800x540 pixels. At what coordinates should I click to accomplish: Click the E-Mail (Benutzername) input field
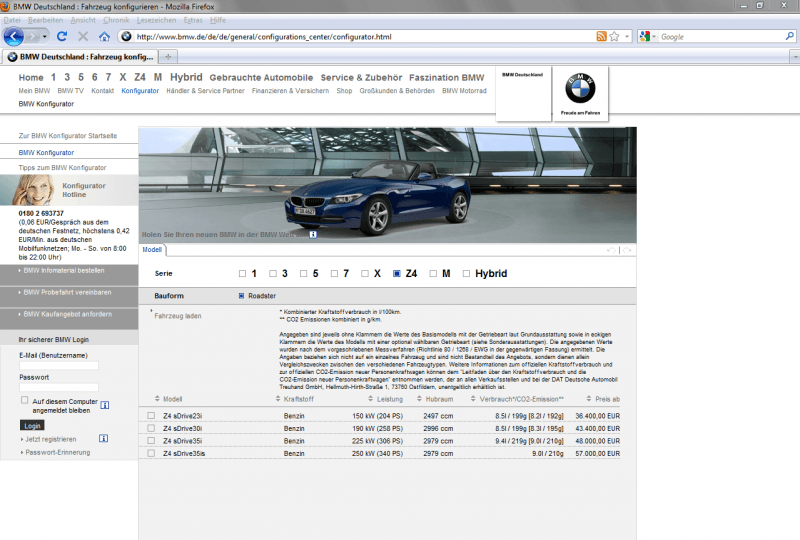pyautogui.click(x=59, y=365)
